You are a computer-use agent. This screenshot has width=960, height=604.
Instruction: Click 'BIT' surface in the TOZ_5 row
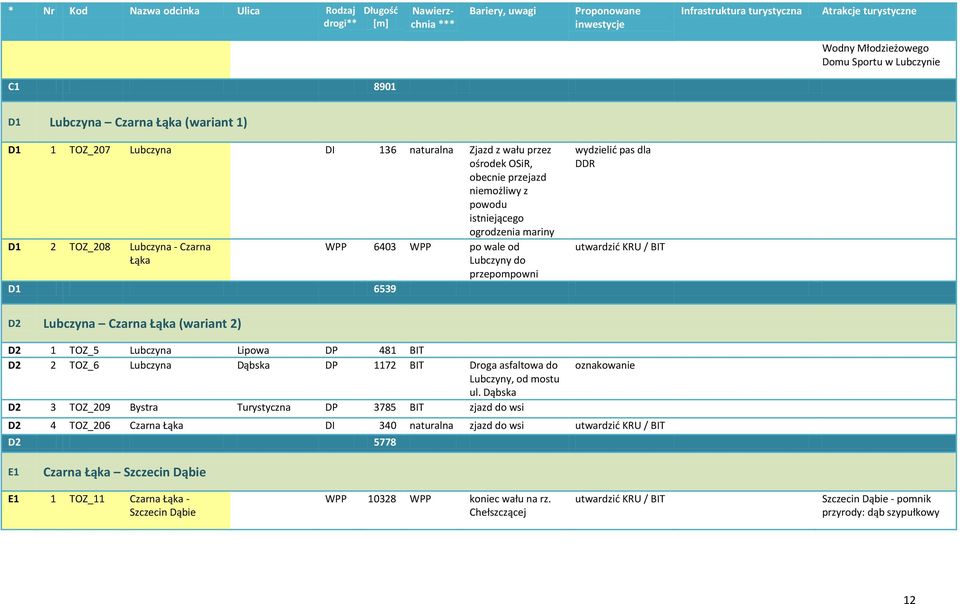[x=416, y=351]
